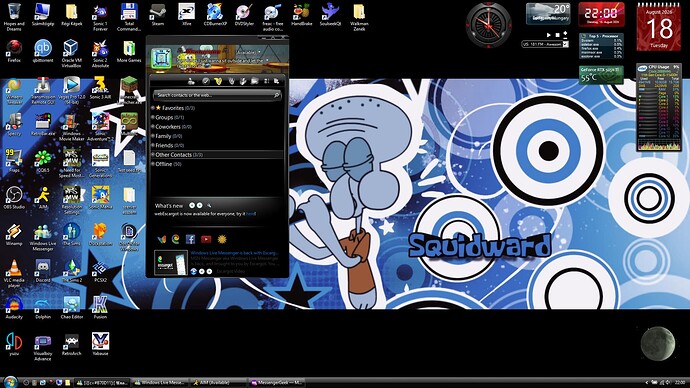
Task: Launch DVDStyler desktop shortcut
Action: (x=244, y=15)
